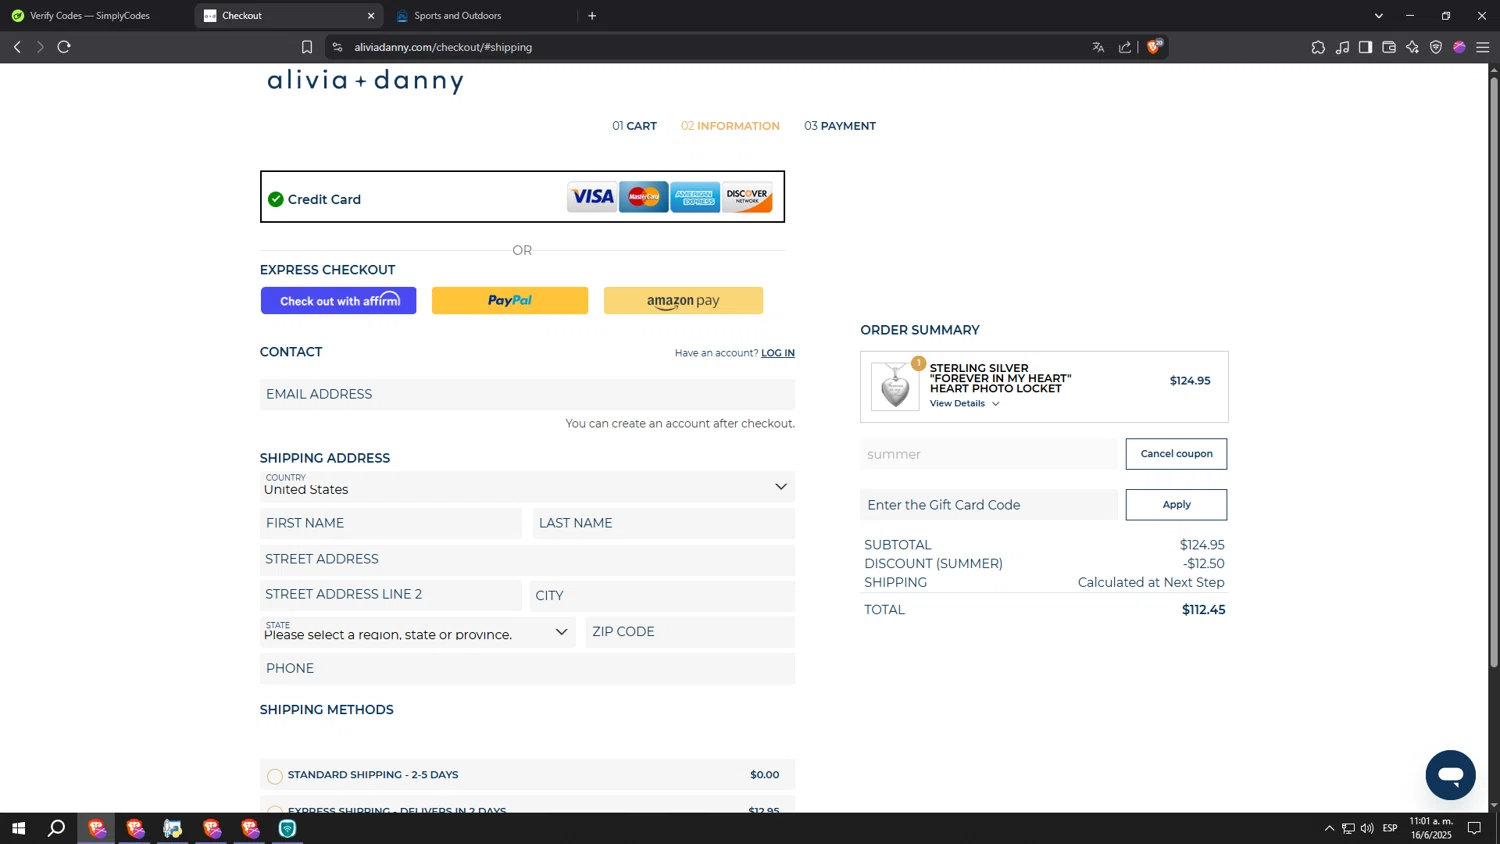Check out with Affirm button
The width and height of the screenshot is (1500, 844).
click(x=338, y=301)
